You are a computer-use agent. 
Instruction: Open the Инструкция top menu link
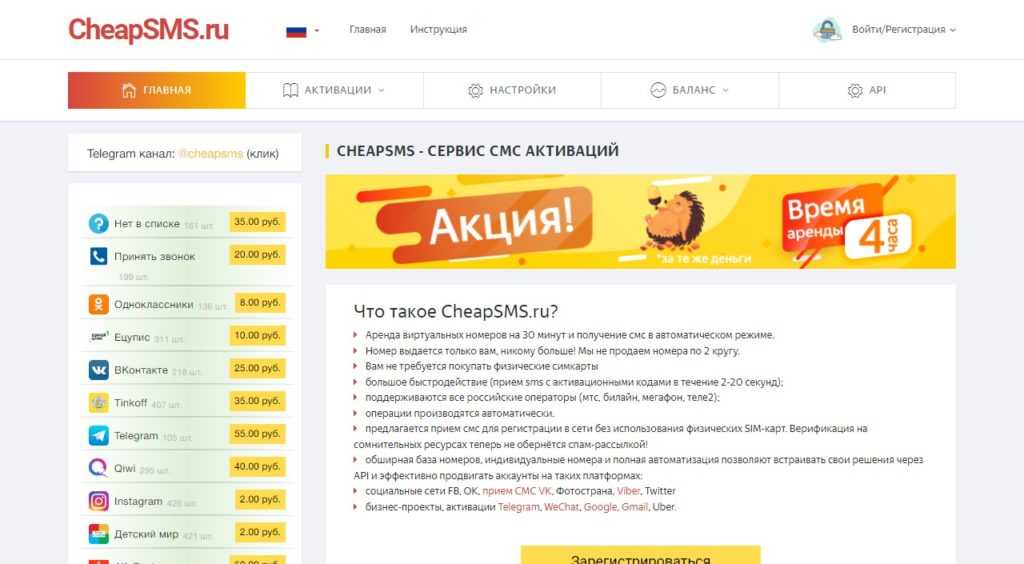438,29
